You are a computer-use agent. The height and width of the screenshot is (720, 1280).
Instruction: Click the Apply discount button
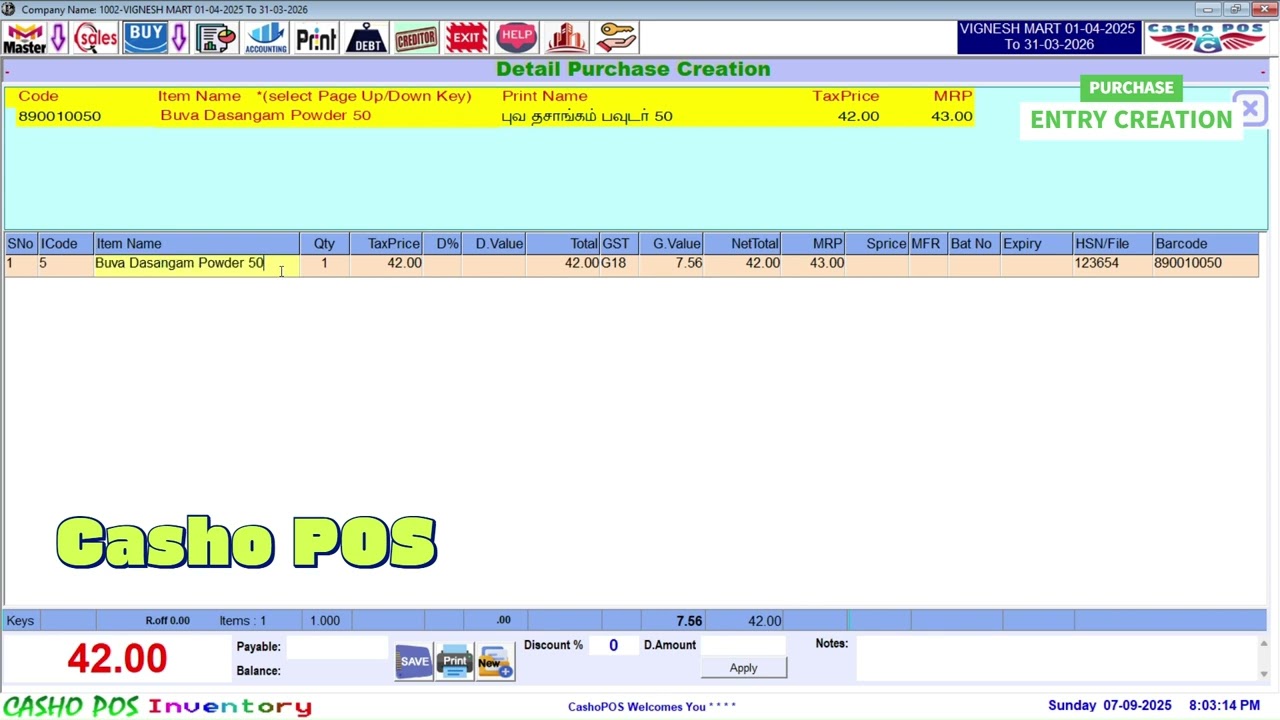click(x=743, y=668)
